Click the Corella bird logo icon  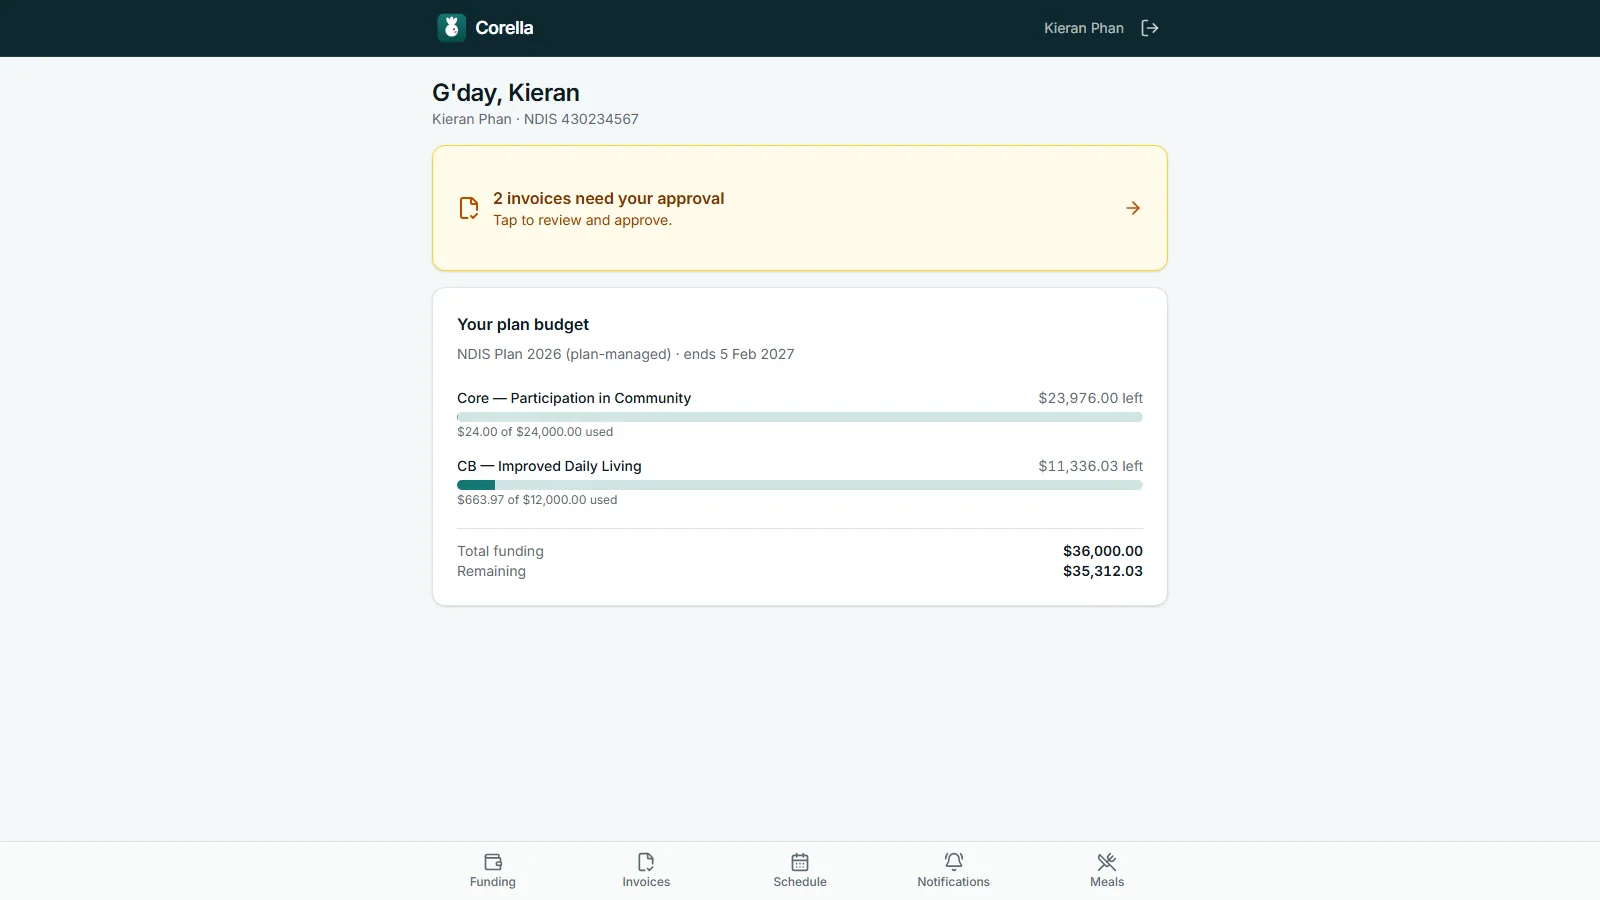pos(451,28)
